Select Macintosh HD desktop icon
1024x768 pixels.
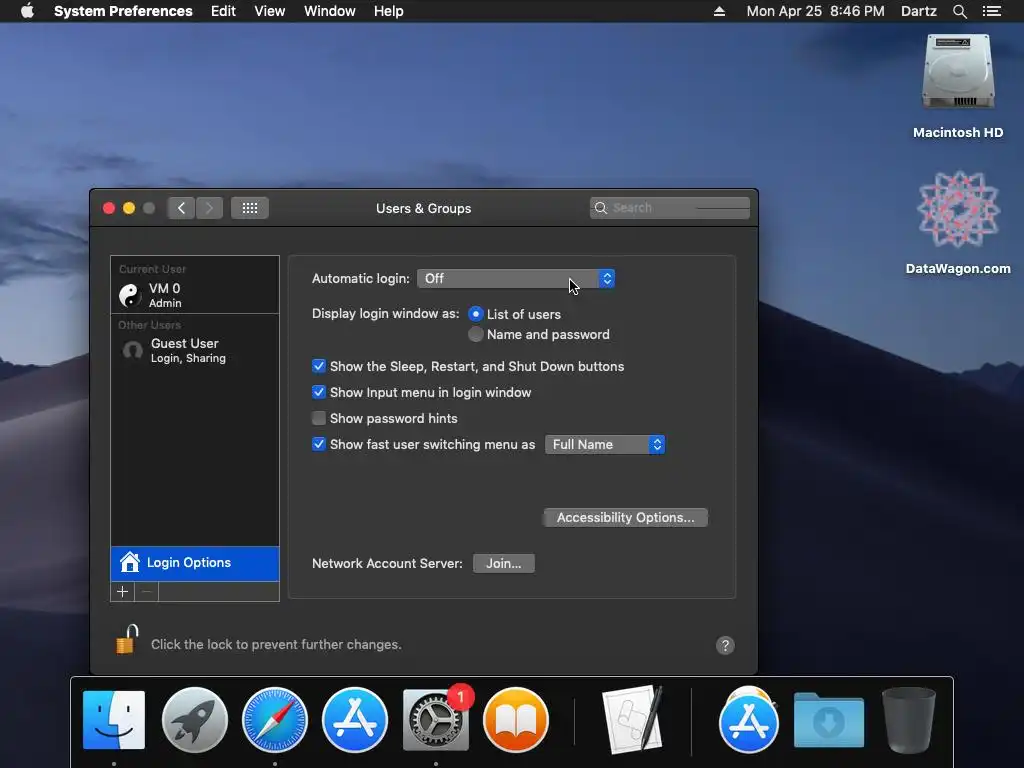958,88
